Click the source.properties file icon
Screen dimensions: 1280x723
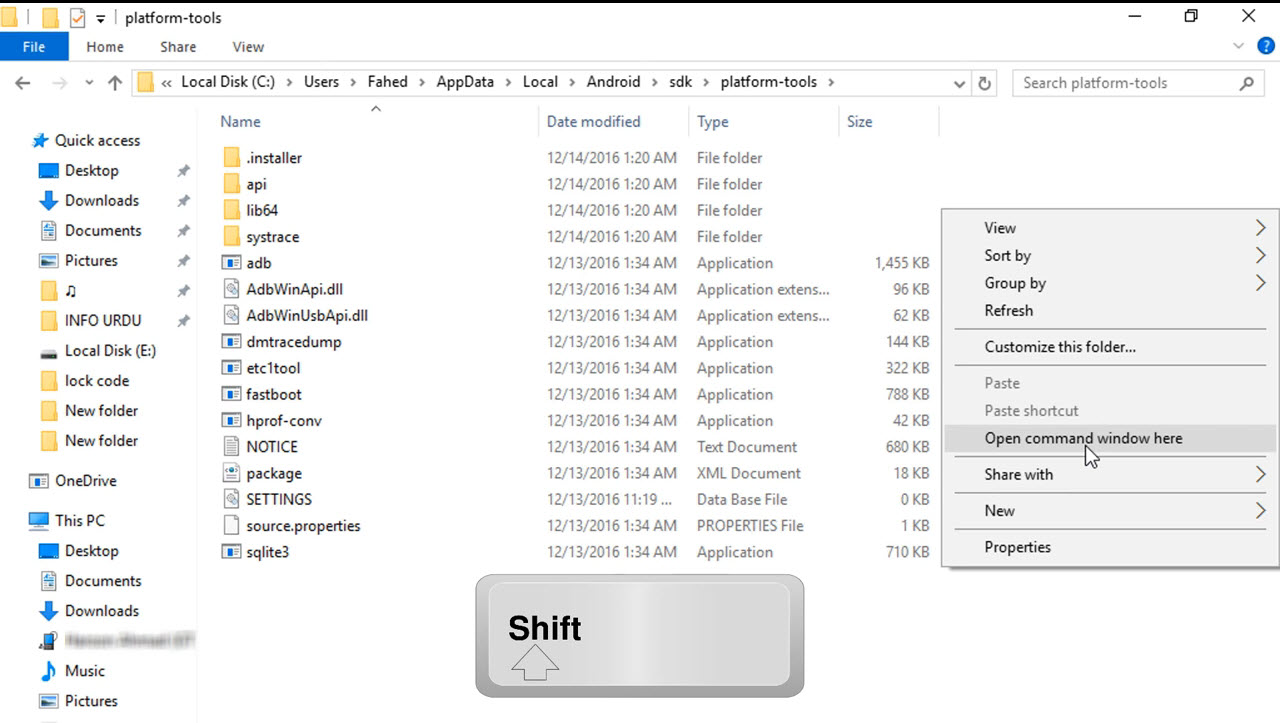coord(231,526)
